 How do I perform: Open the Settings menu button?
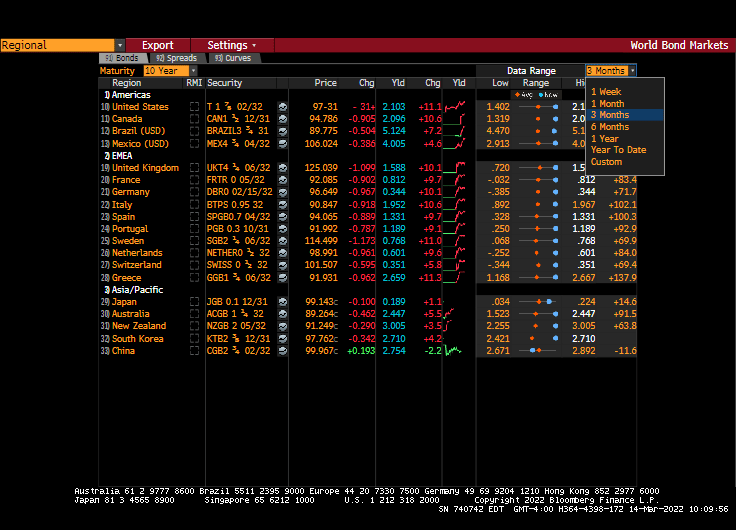pyautogui.click(x=231, y=45)
